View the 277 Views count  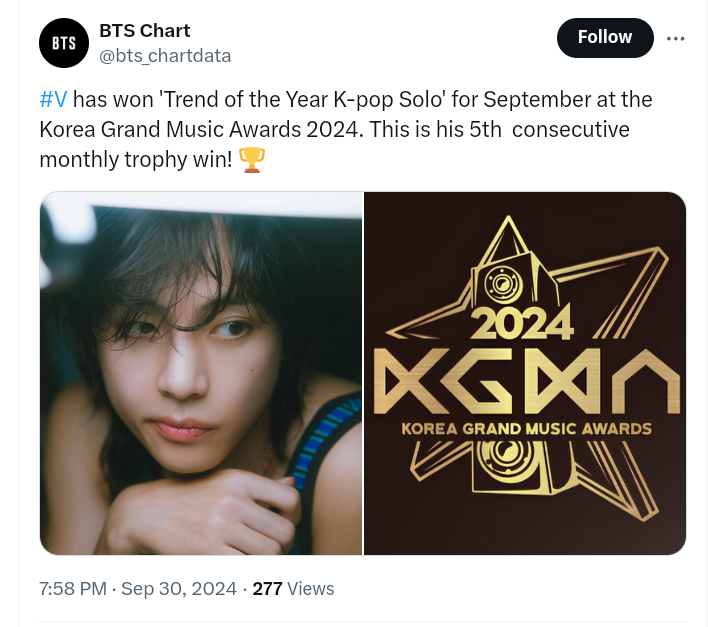(293, 589)
